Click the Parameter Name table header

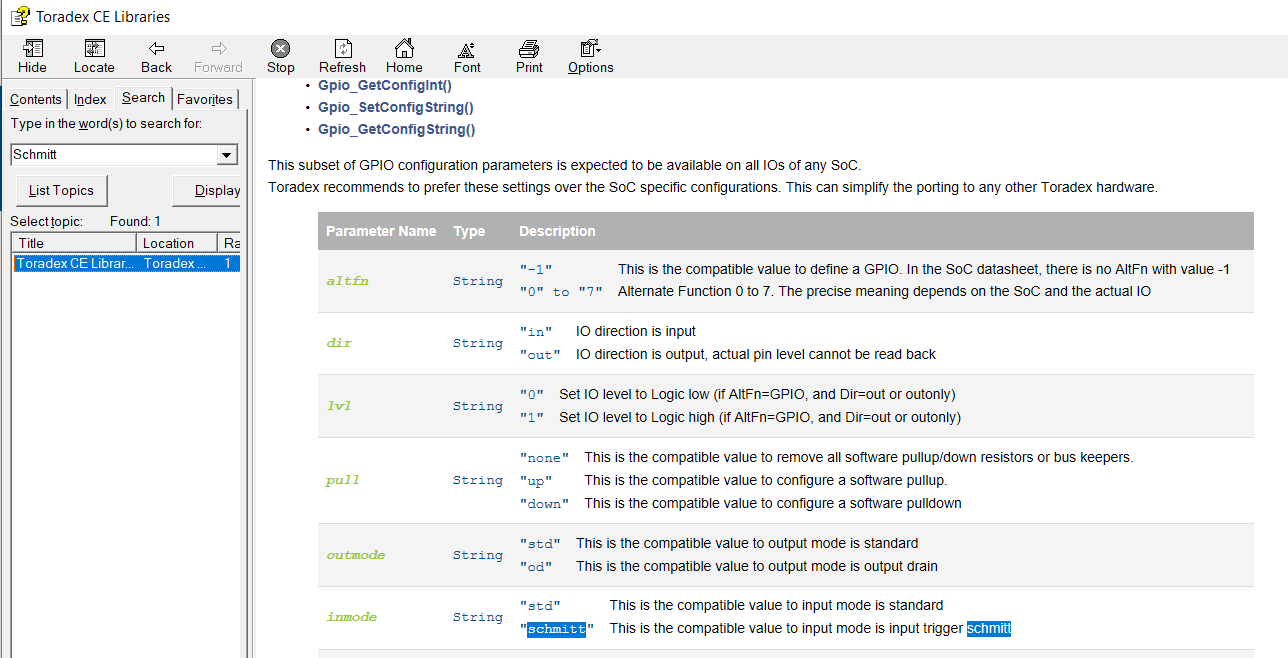(381, 231)
